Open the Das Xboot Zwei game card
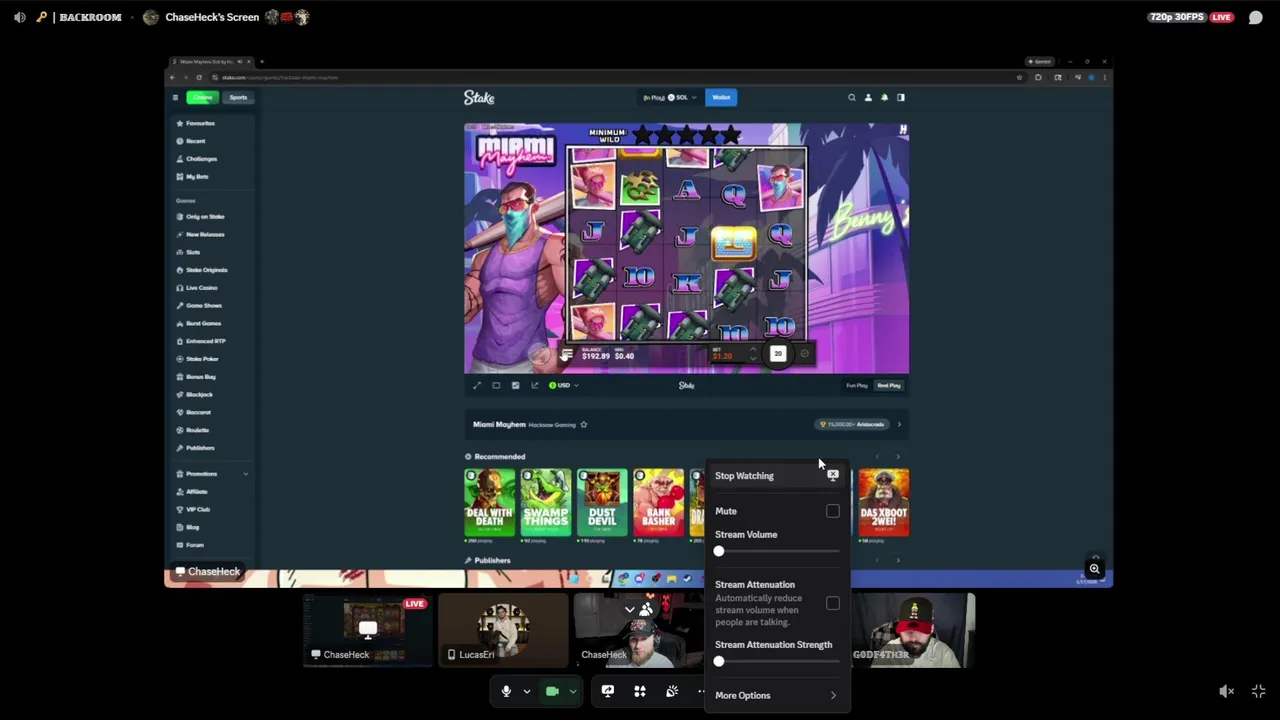Image resolution: width=1280 pixels, height=720 pixels. (x=884, y=502)
